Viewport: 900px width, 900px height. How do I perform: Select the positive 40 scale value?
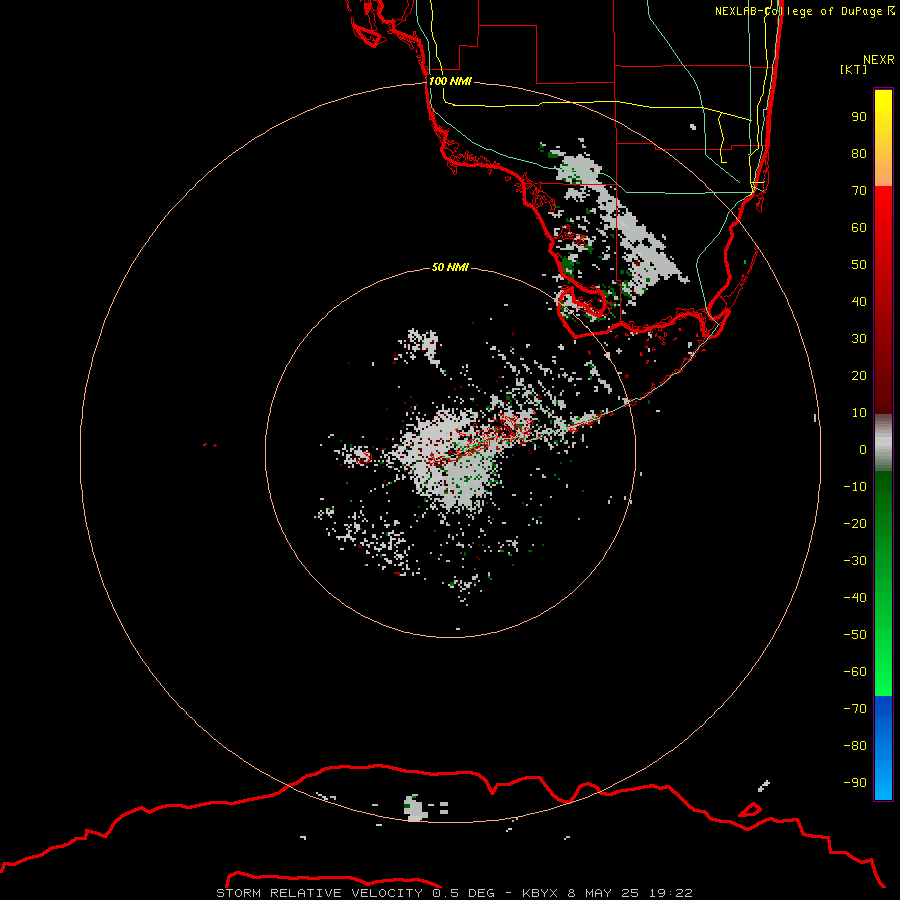[x=859, y=302]
